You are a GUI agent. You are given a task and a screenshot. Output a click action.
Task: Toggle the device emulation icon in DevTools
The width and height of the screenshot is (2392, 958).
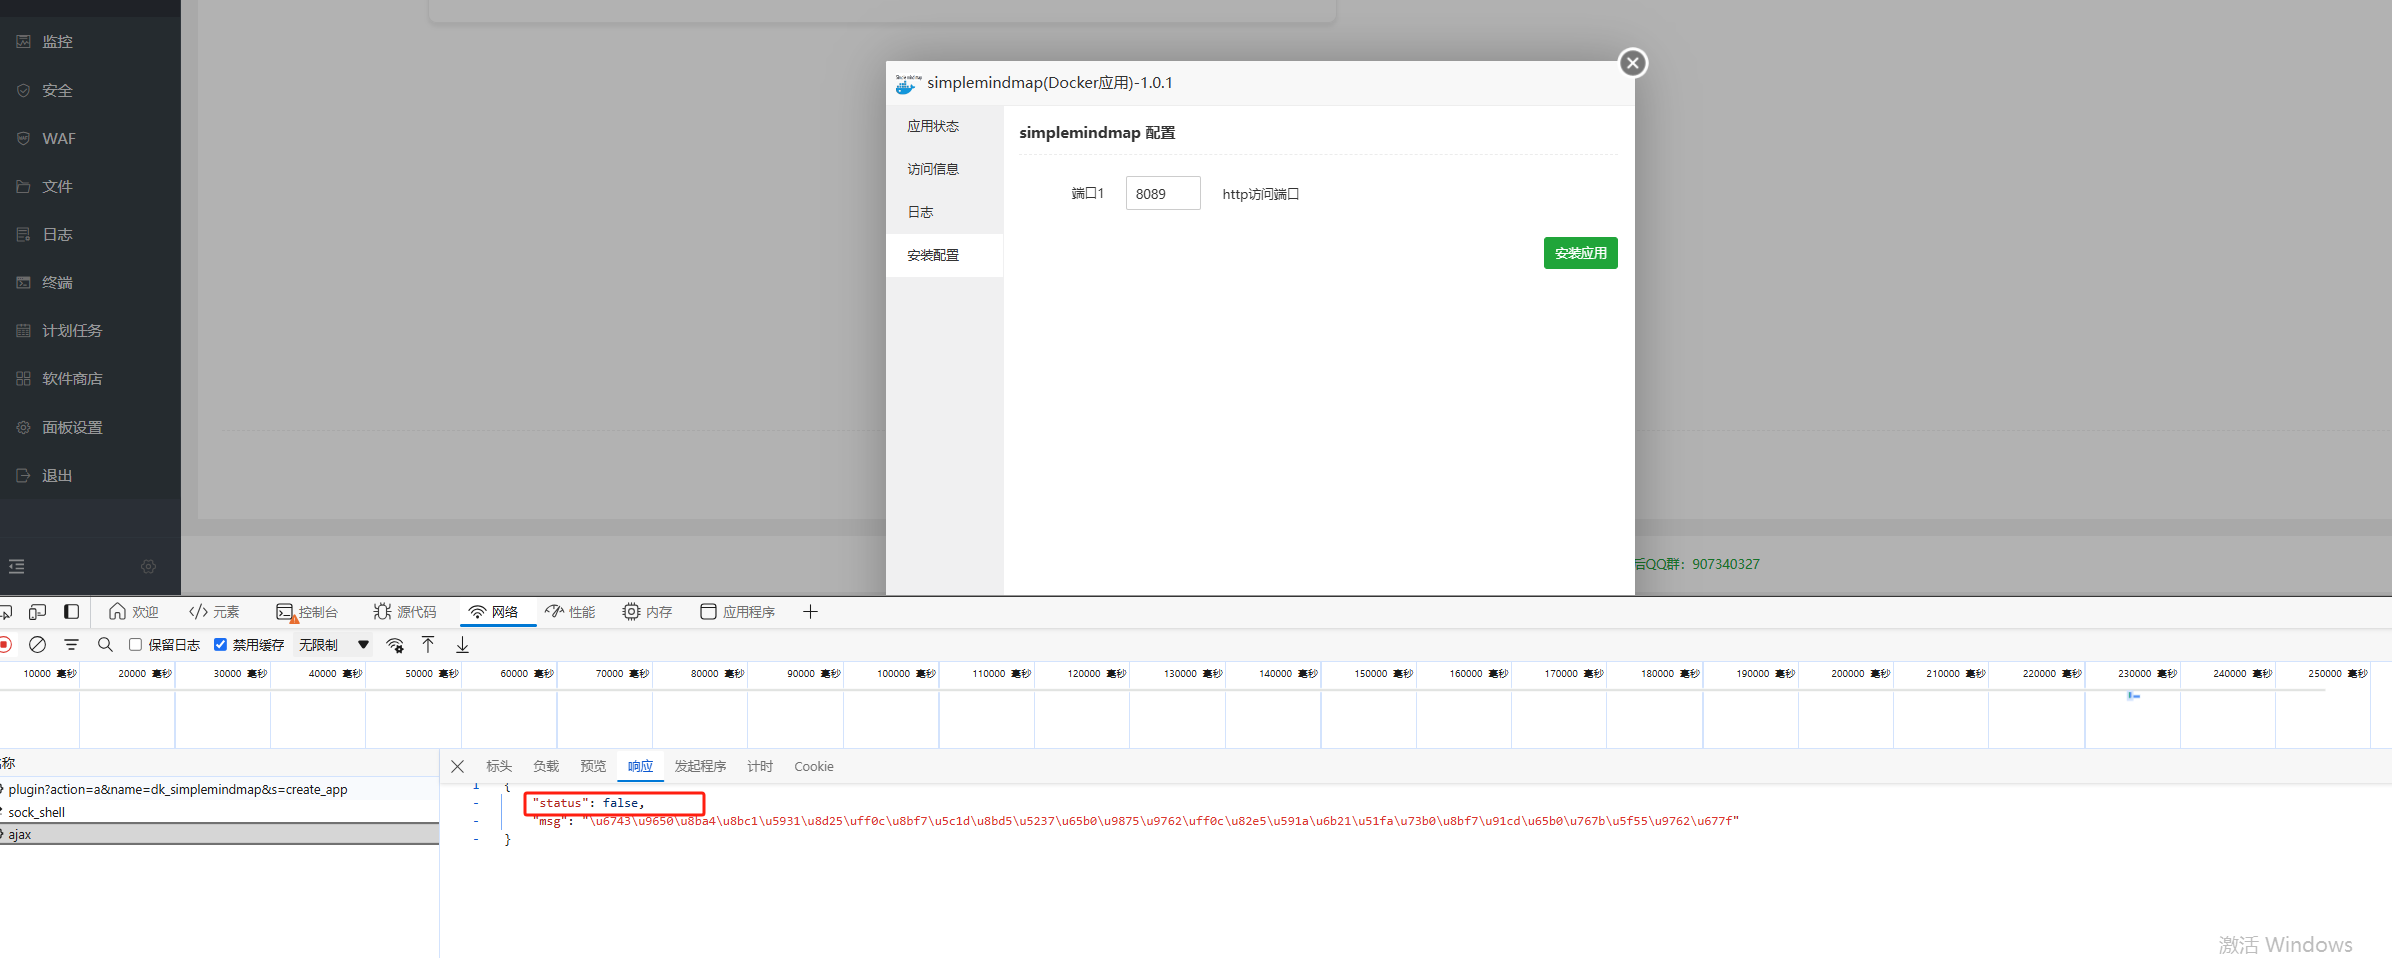[38, 611]
